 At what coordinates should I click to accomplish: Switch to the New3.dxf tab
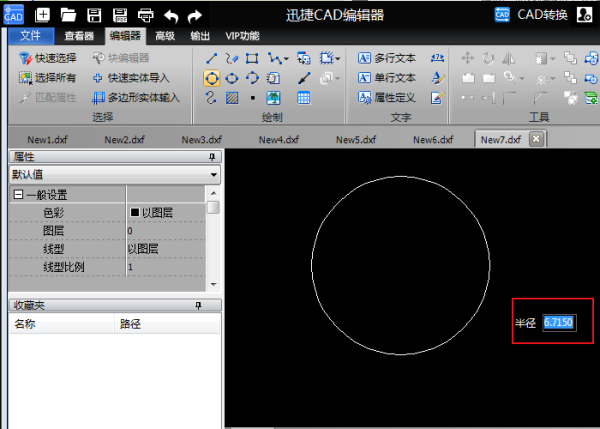click(x=201, y=139)
